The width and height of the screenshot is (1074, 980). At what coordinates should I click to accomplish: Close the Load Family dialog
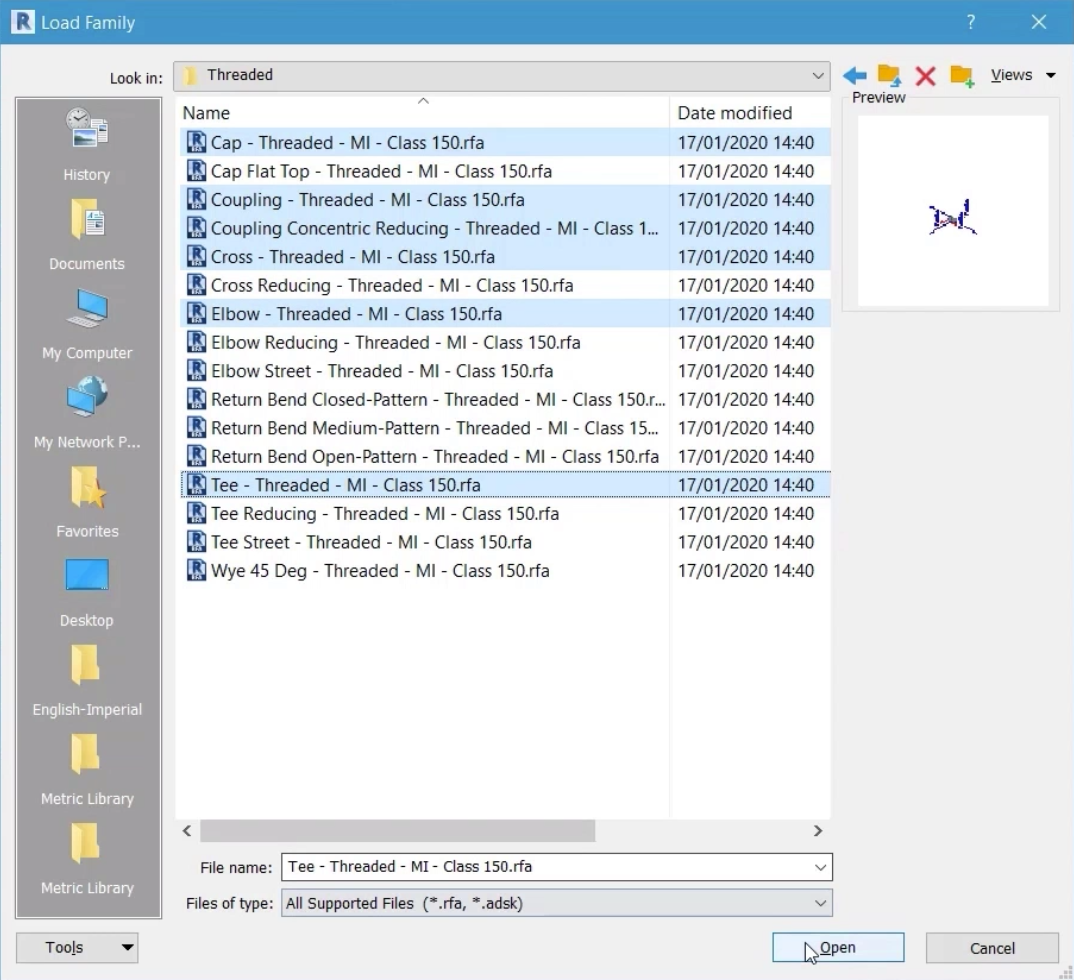pyautogui.click(x=1039, y=22)
